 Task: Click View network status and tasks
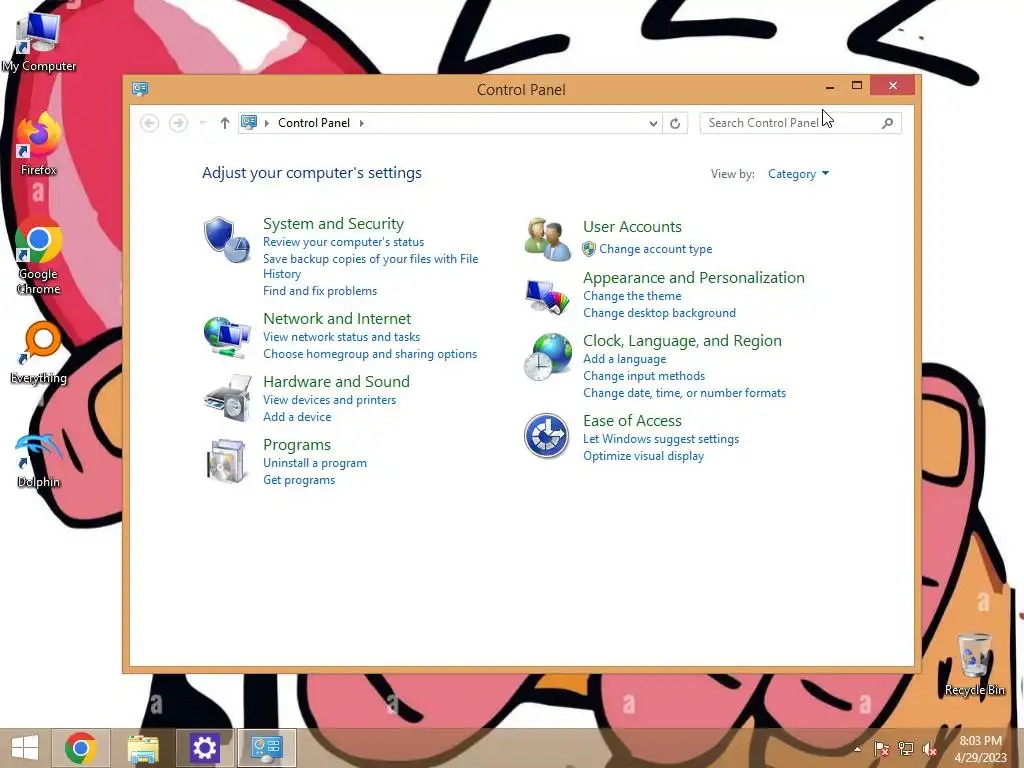(342, 337)
